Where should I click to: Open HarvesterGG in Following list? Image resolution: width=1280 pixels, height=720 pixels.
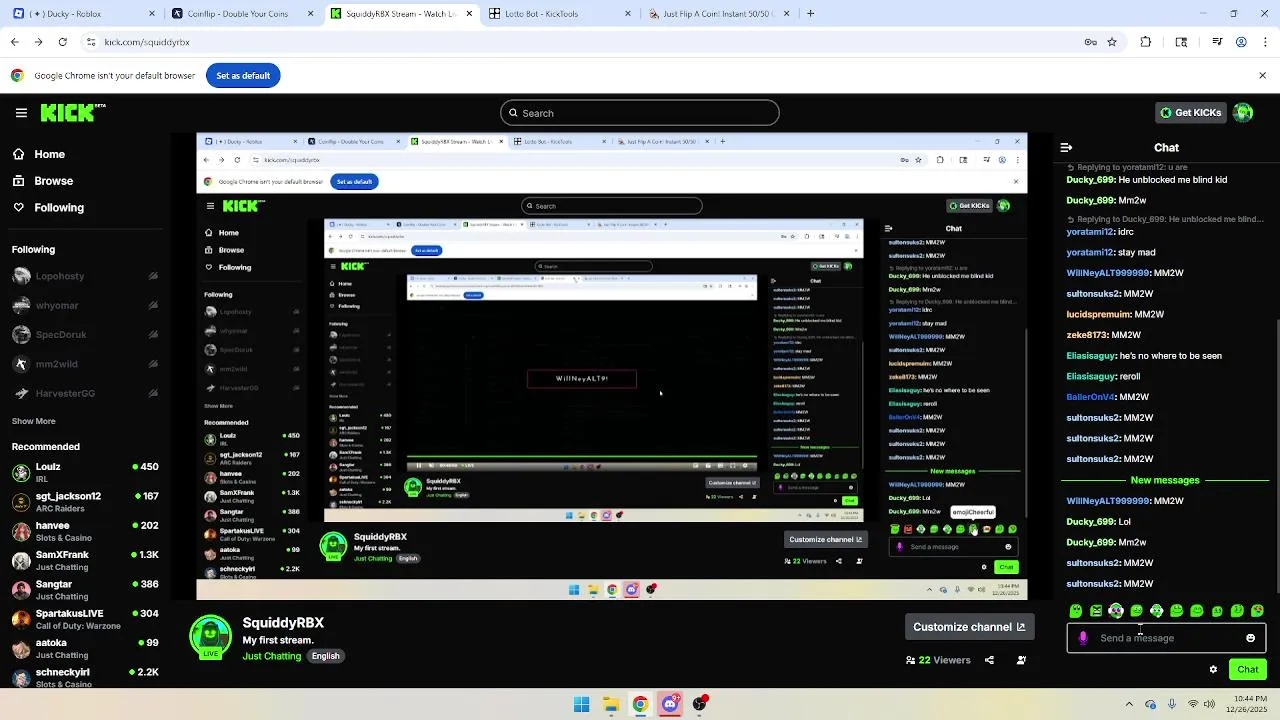85,393
